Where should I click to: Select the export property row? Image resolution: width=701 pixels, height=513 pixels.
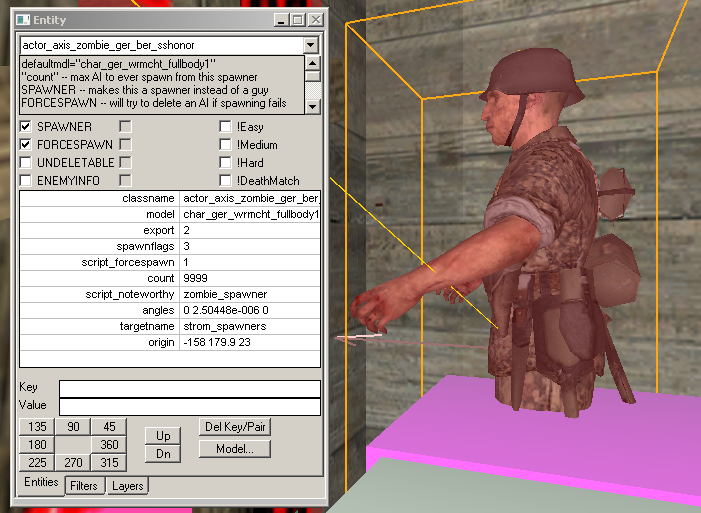click(x=170, y=230)
